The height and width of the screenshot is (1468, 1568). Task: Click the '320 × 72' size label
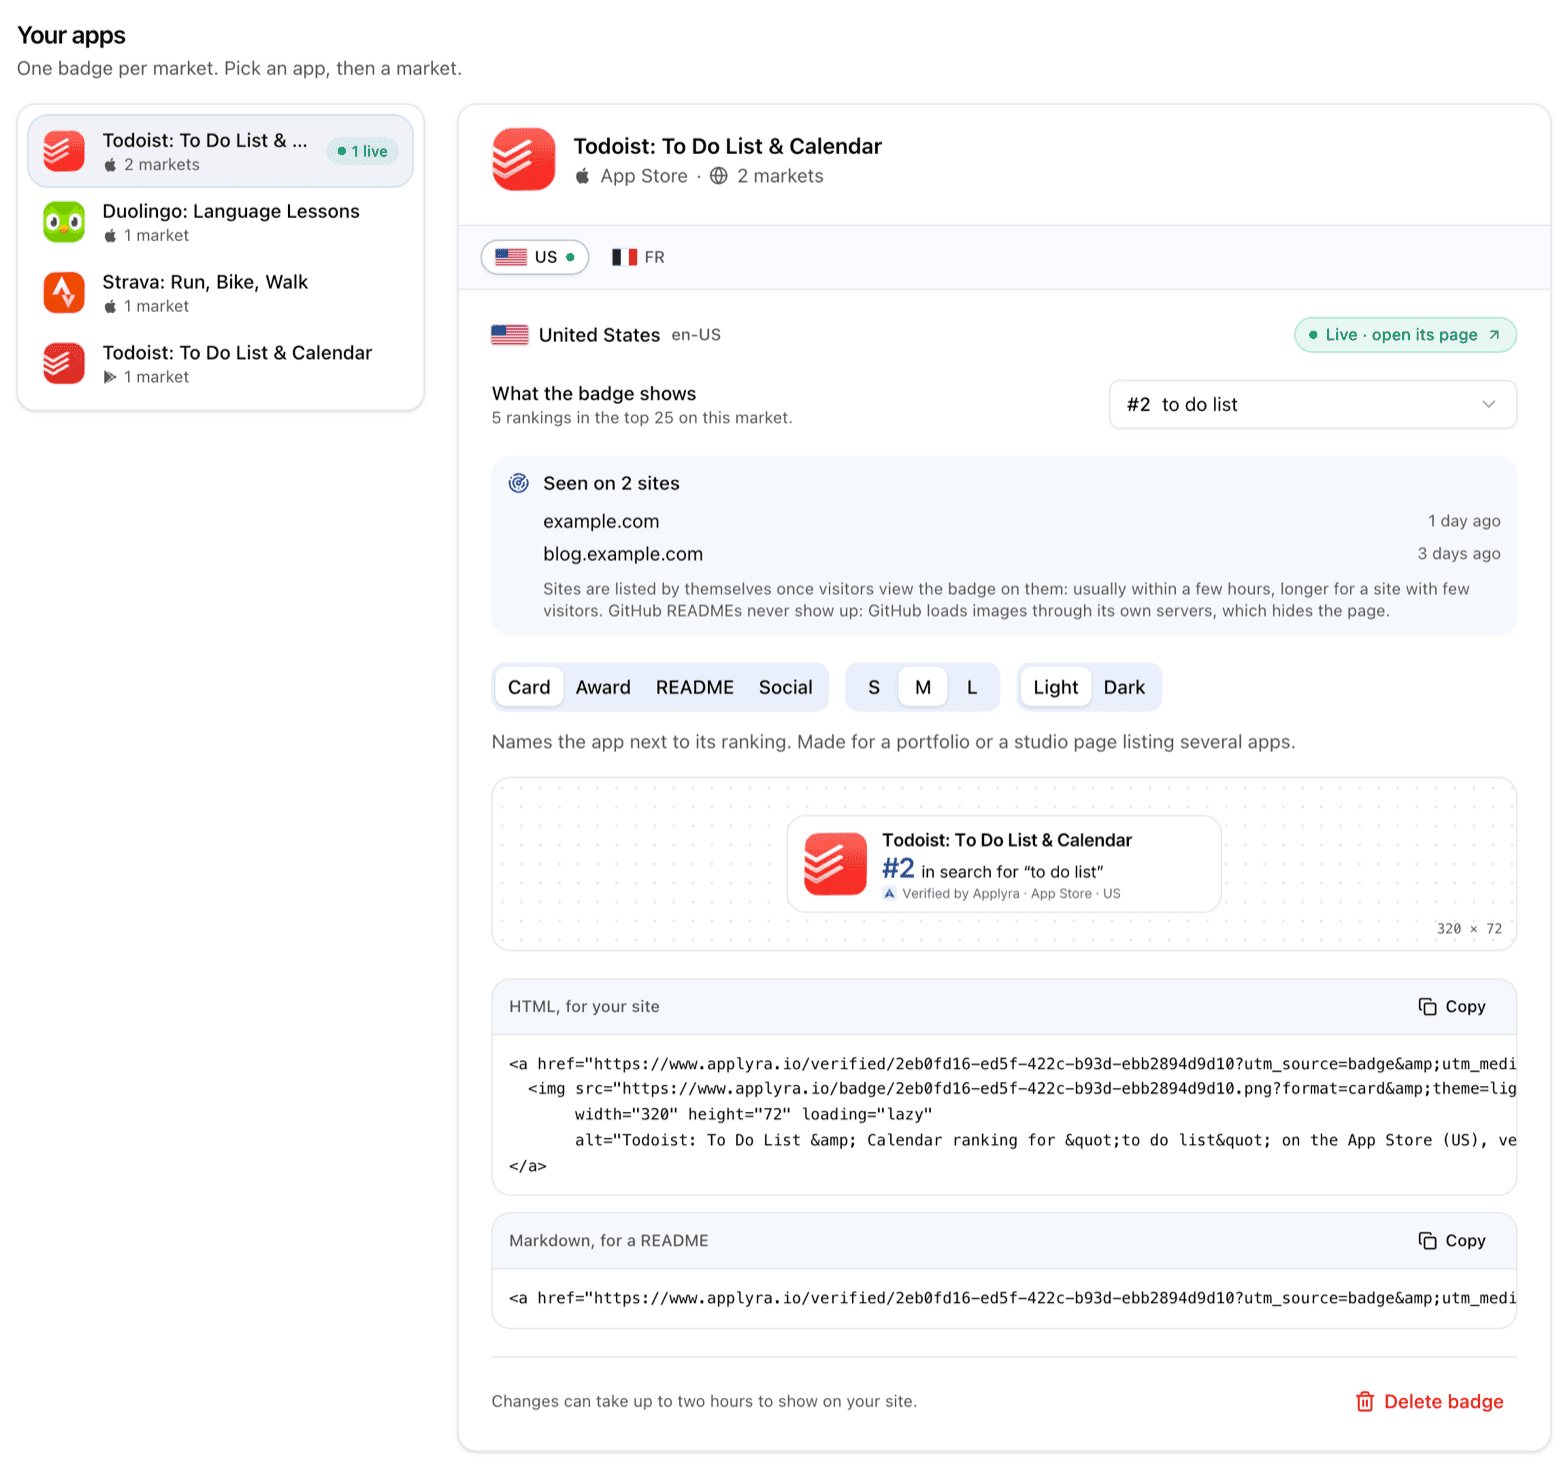1469,929
